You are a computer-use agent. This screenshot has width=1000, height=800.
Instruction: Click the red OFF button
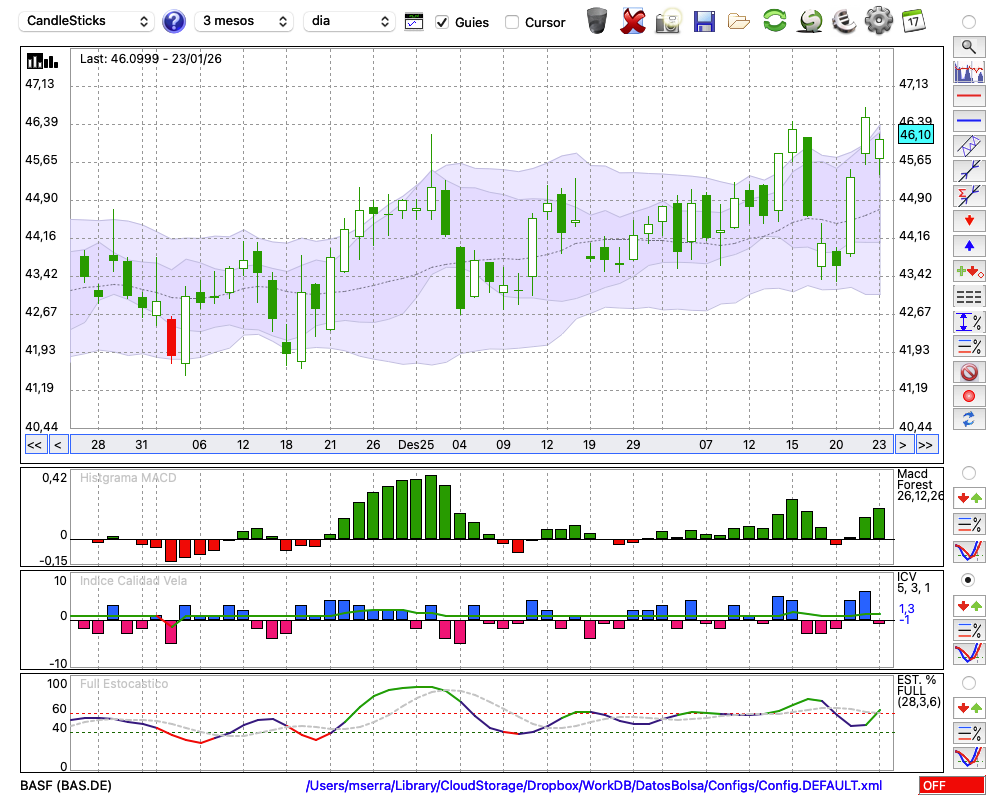click(x=951, y=786)
